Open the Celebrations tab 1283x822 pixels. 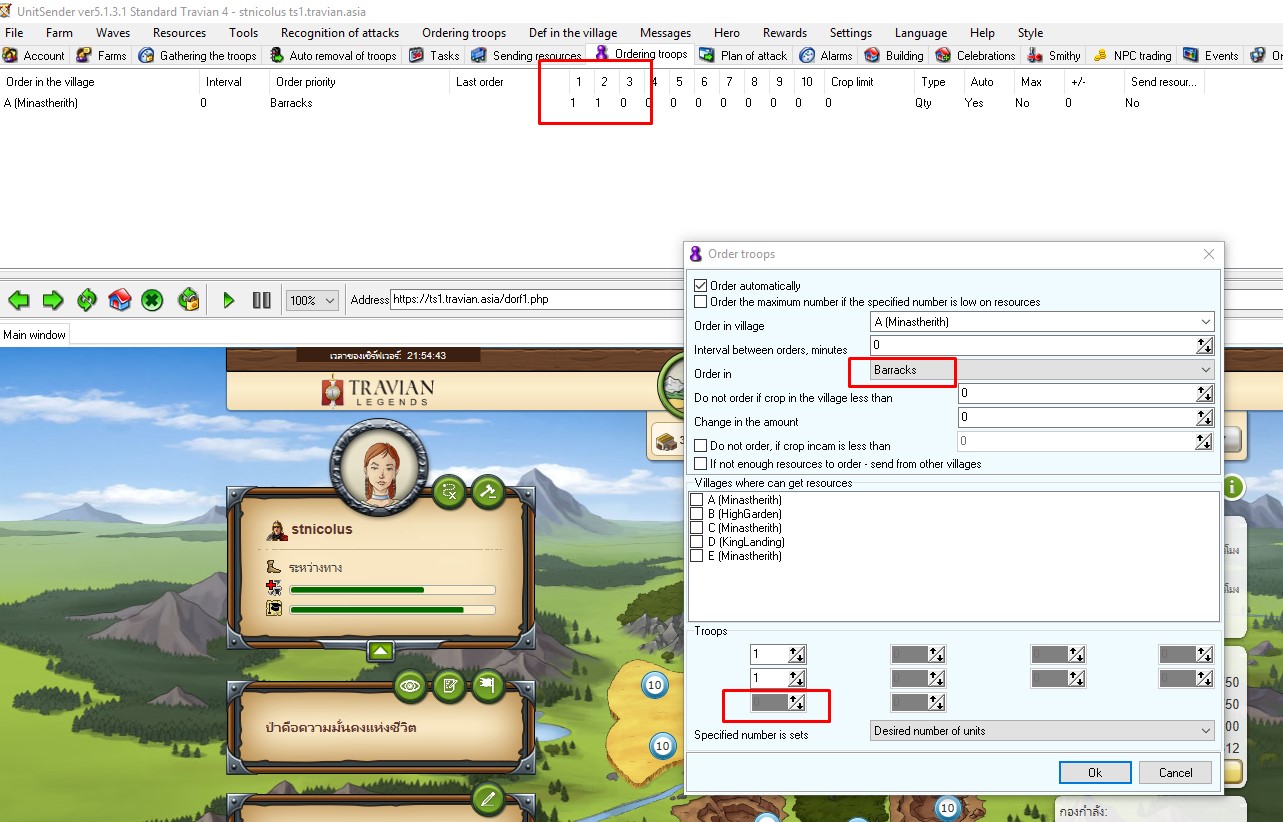pos(975,55)
